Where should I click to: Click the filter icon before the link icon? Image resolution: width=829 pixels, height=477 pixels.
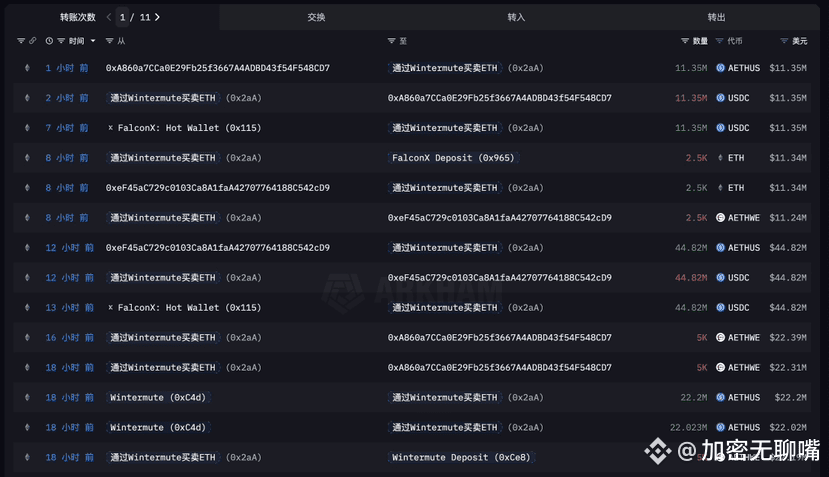(21, 41)
